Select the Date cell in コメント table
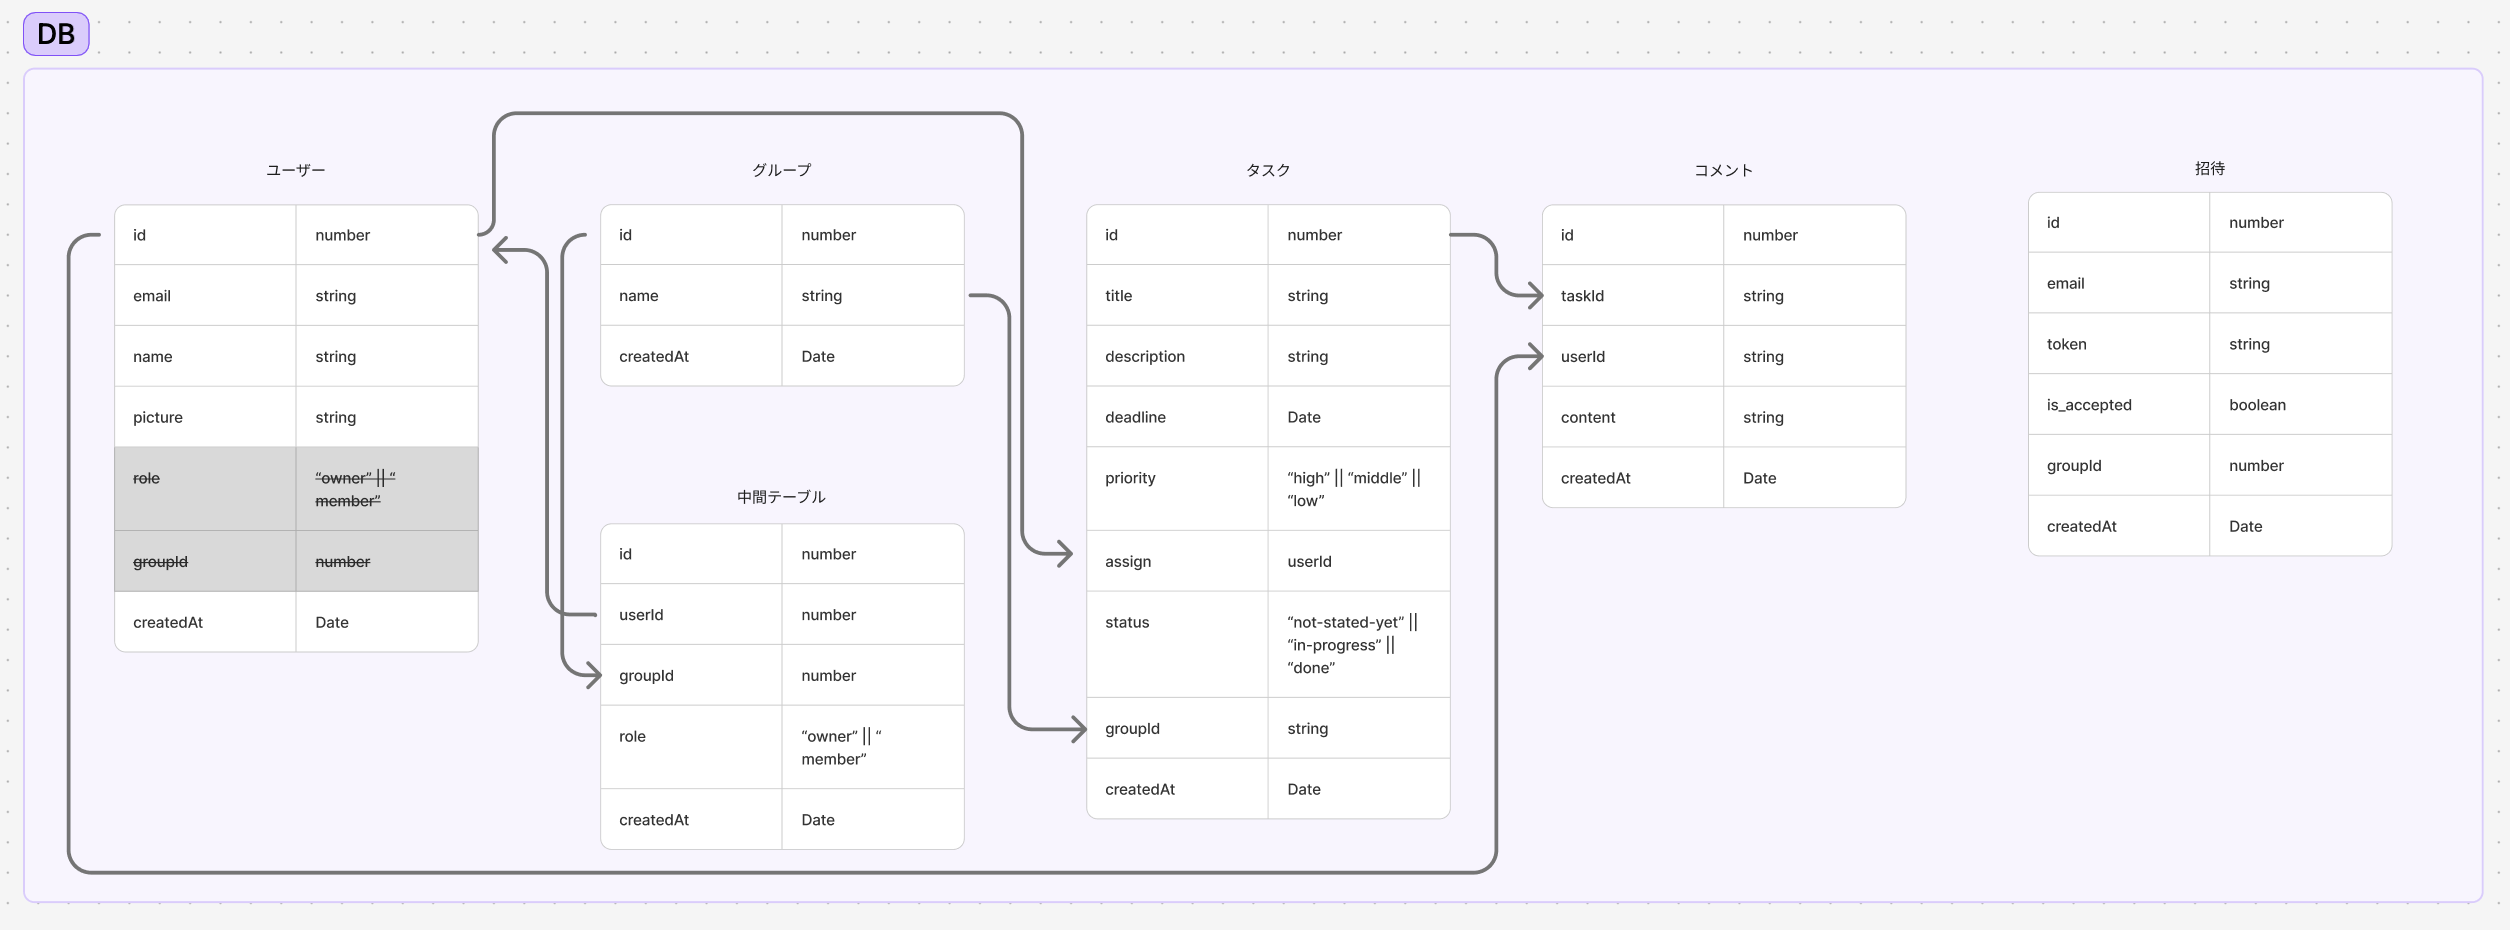2510x930 pixels. [1815, 478]
